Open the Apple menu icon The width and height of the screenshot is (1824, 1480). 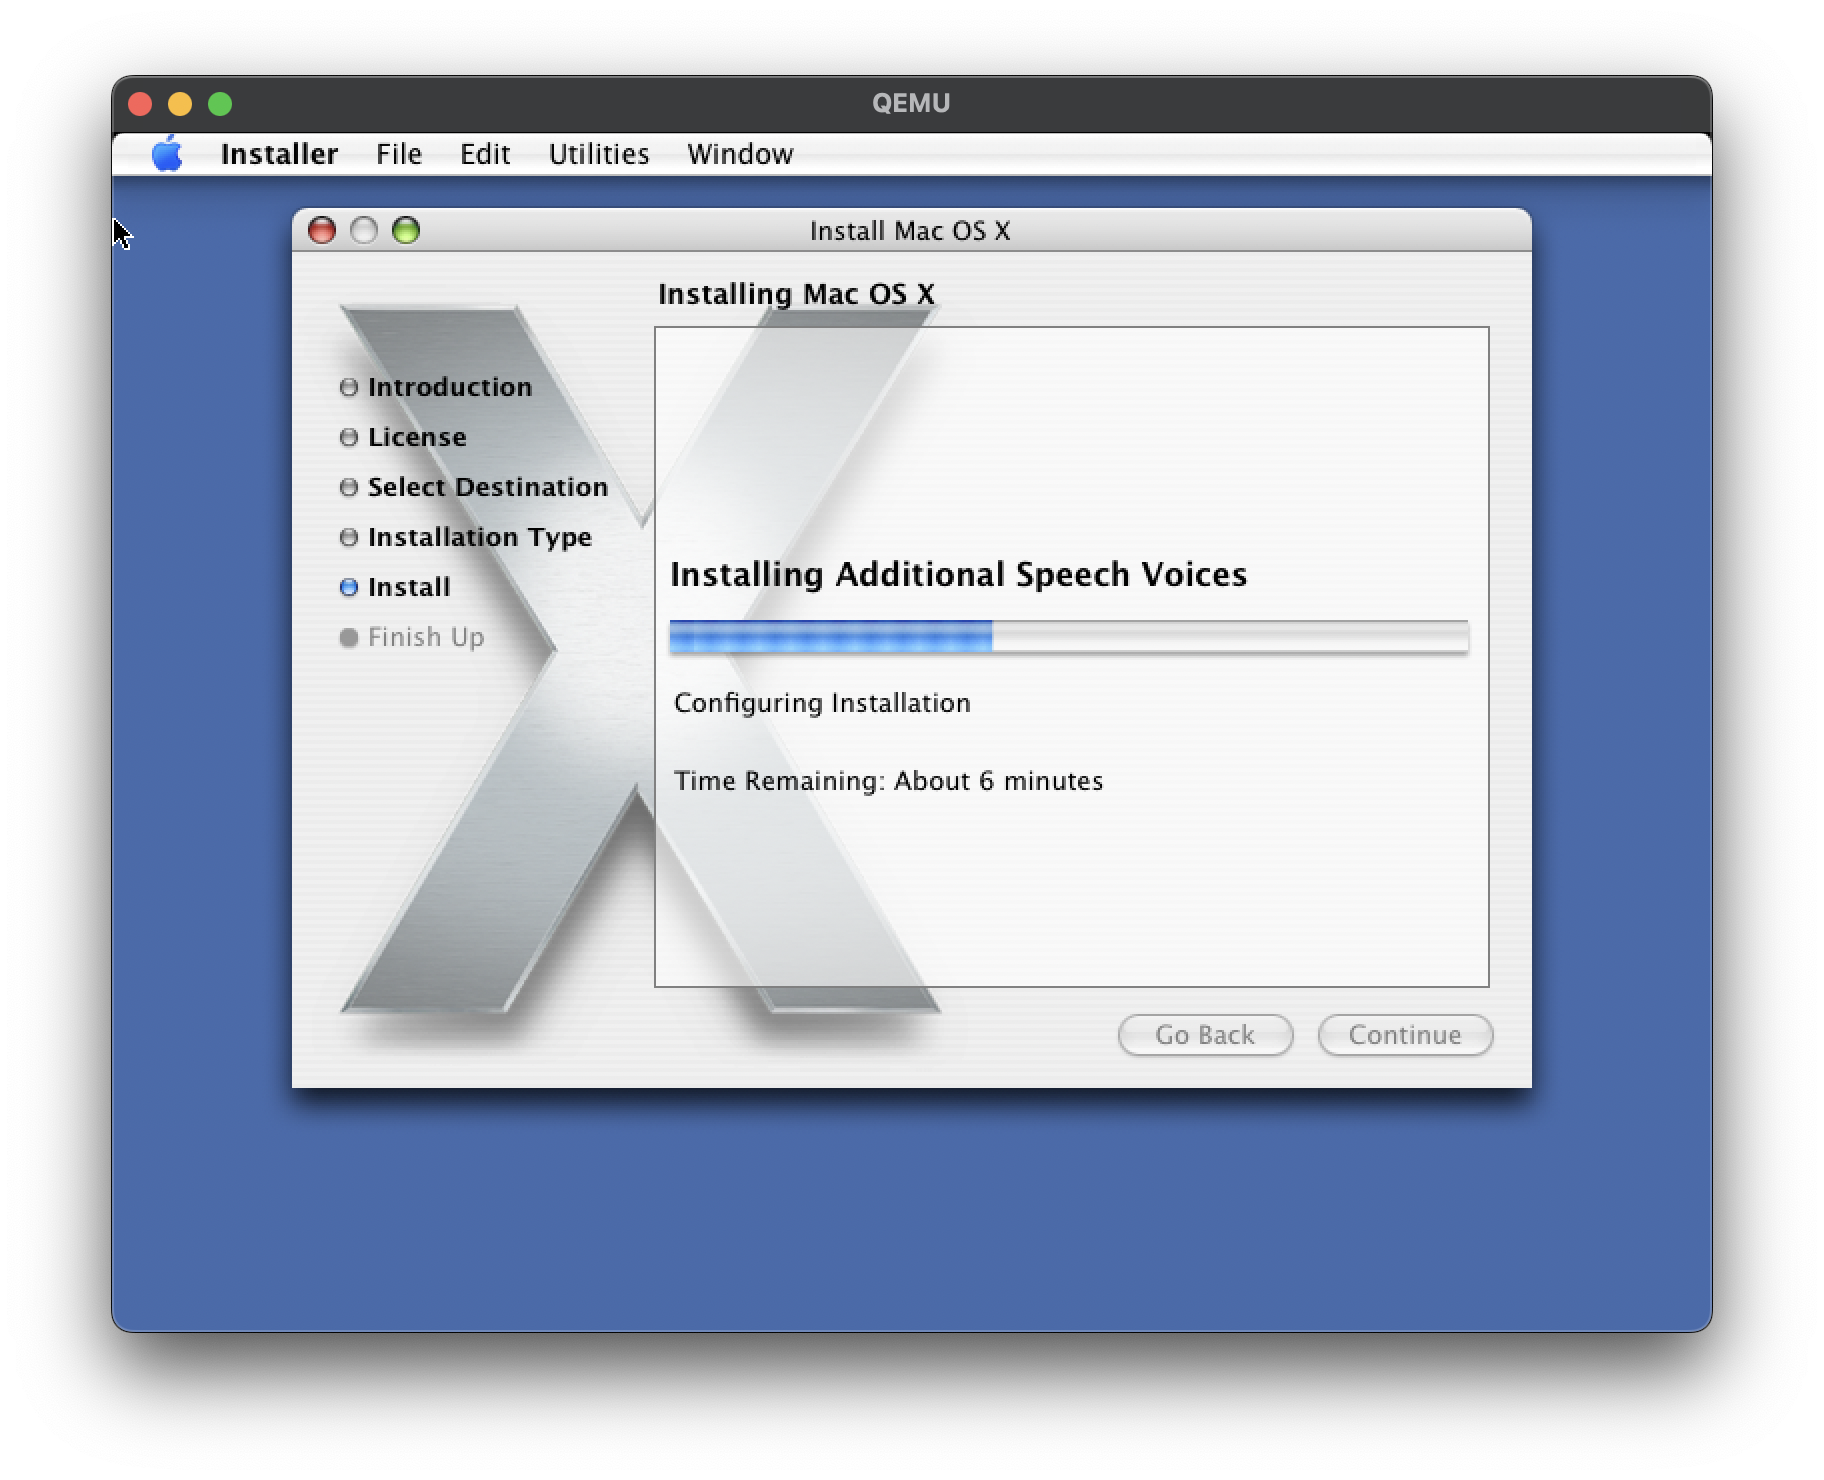point(167,154)
